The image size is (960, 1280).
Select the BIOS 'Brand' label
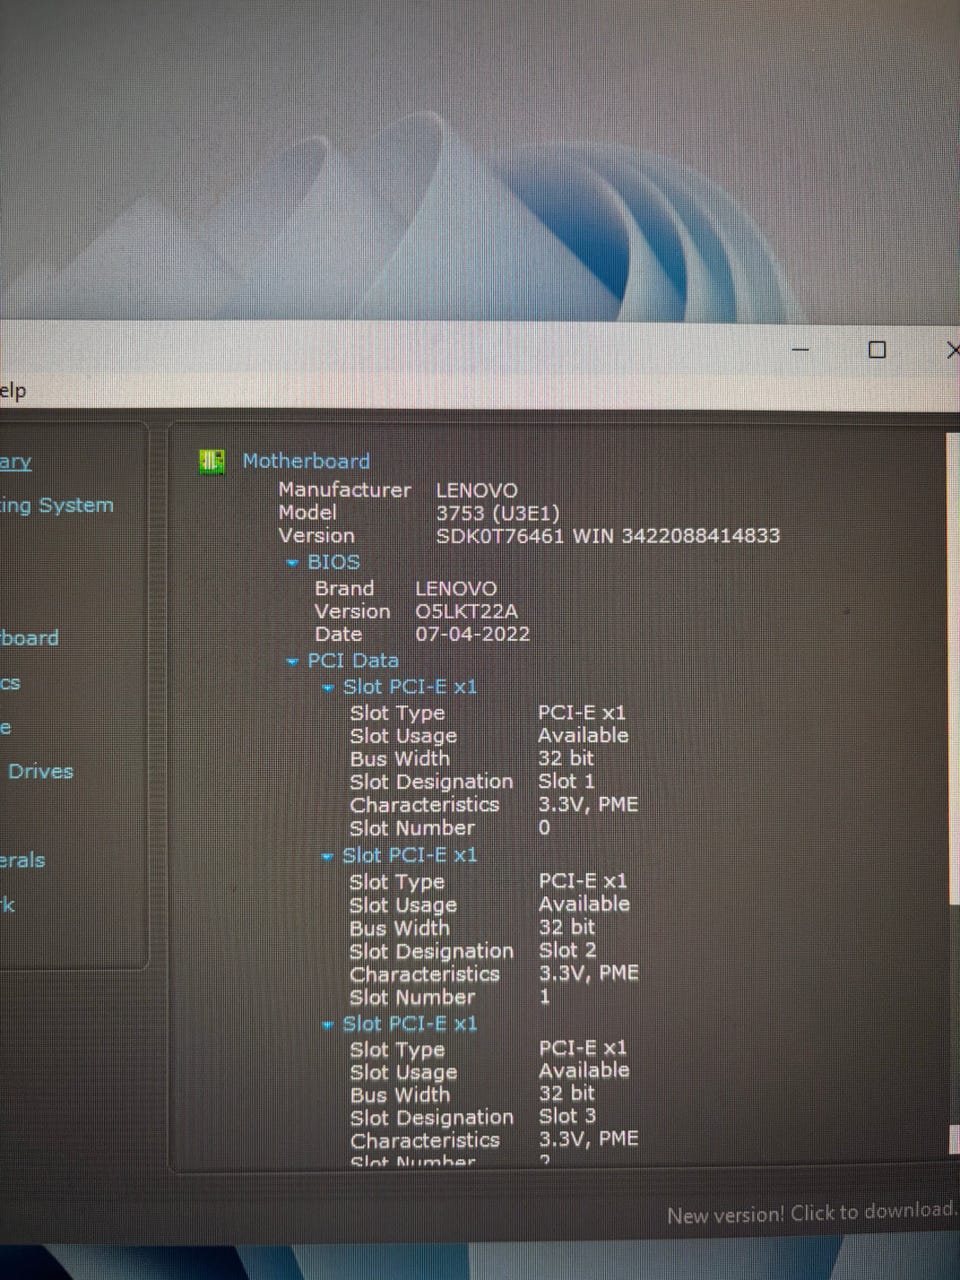pyautogui.click(x=344, y=588)
